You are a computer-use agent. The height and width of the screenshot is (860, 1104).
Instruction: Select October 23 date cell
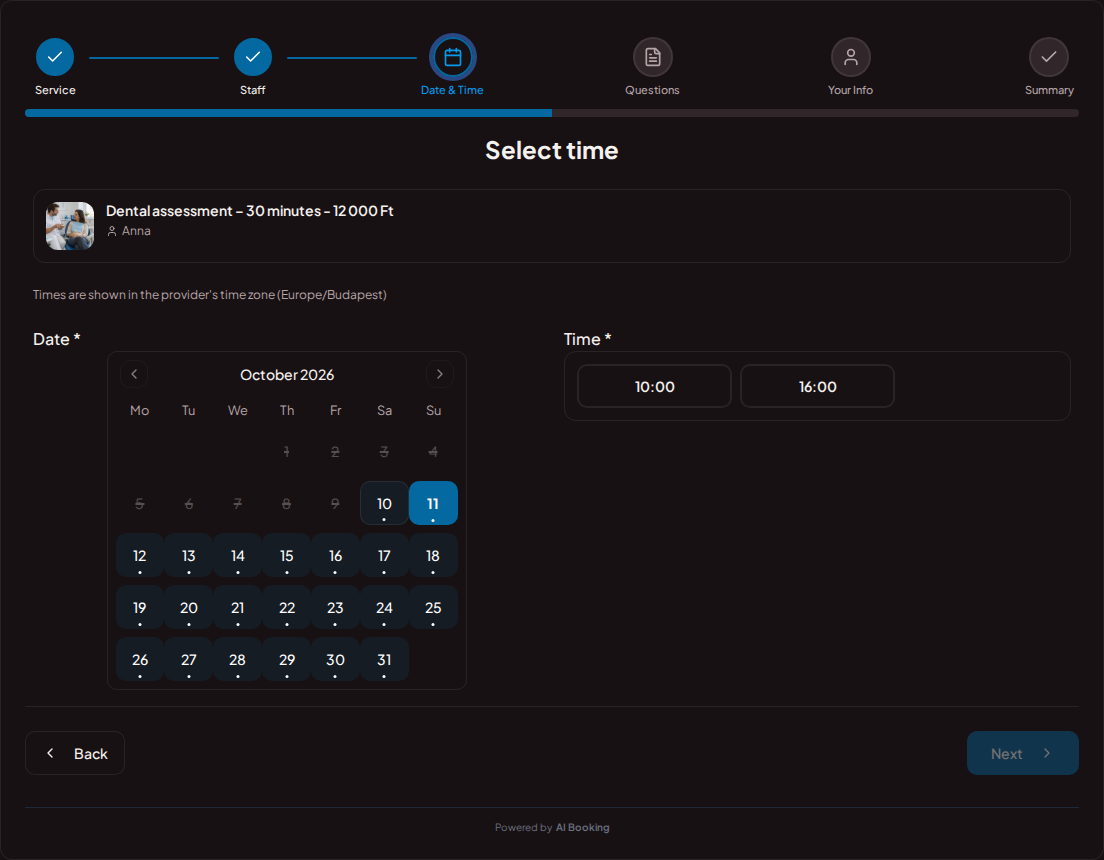pos(335,607)
